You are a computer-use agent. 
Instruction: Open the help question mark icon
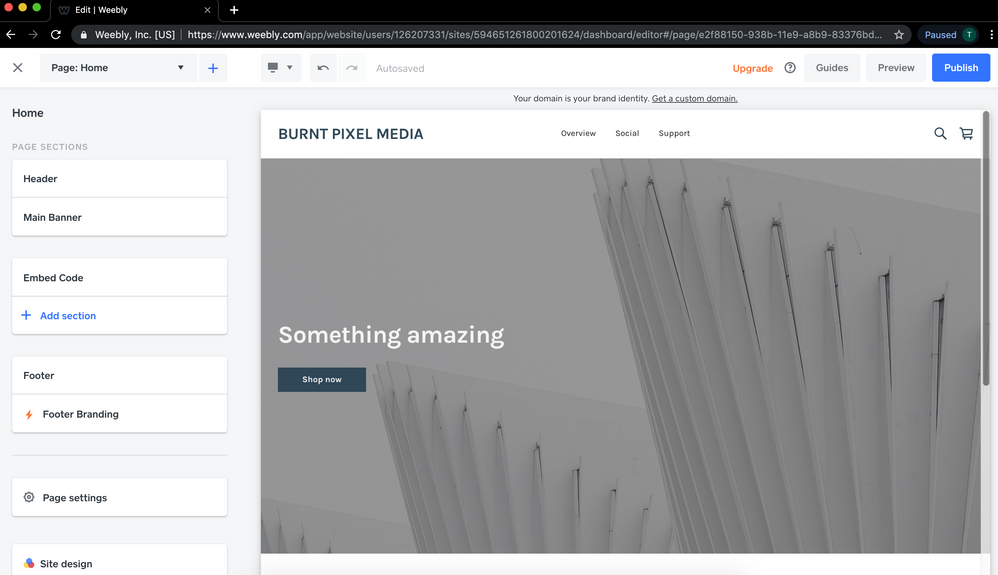pos(790,68)
